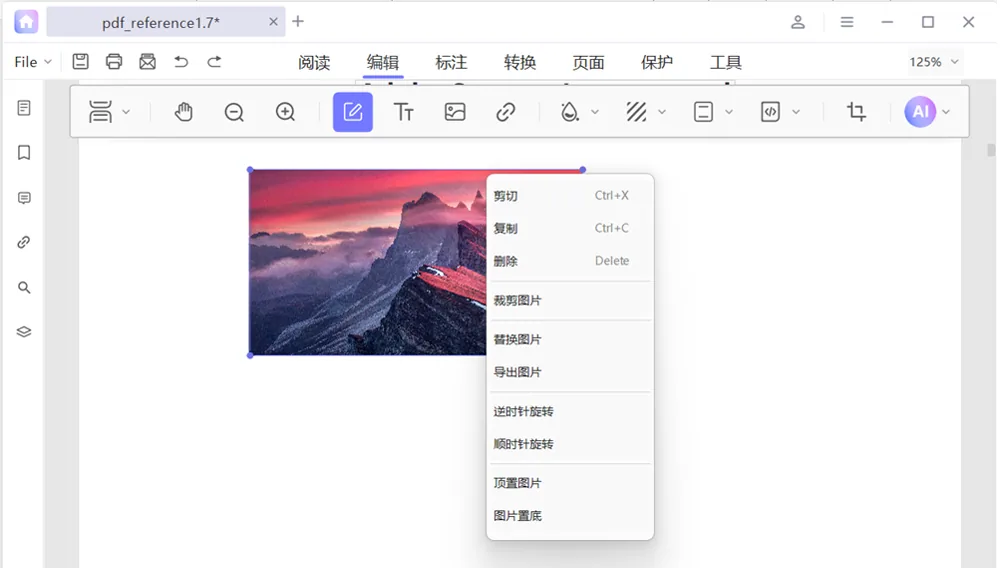Click the home icon

[x=26, y=22]
